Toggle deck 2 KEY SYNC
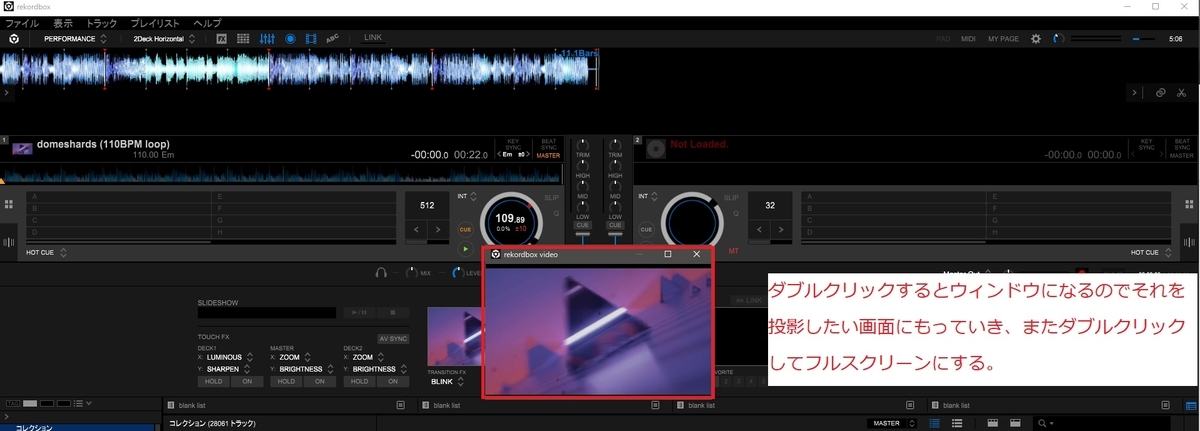This screenshot has height=431, width=1200. [x=1147, y=145]
